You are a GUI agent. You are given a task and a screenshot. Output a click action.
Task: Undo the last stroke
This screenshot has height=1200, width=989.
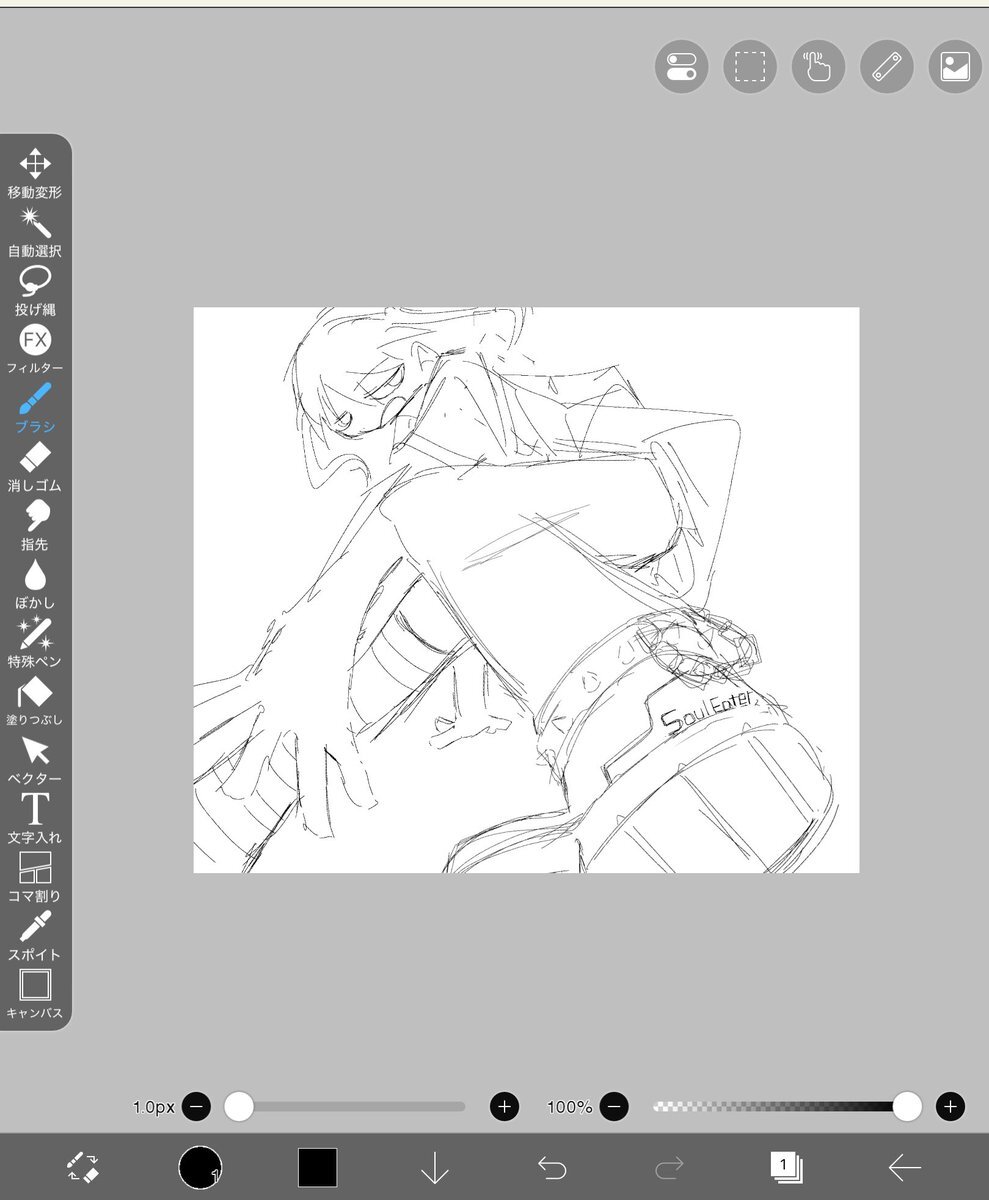point(552,1167)
